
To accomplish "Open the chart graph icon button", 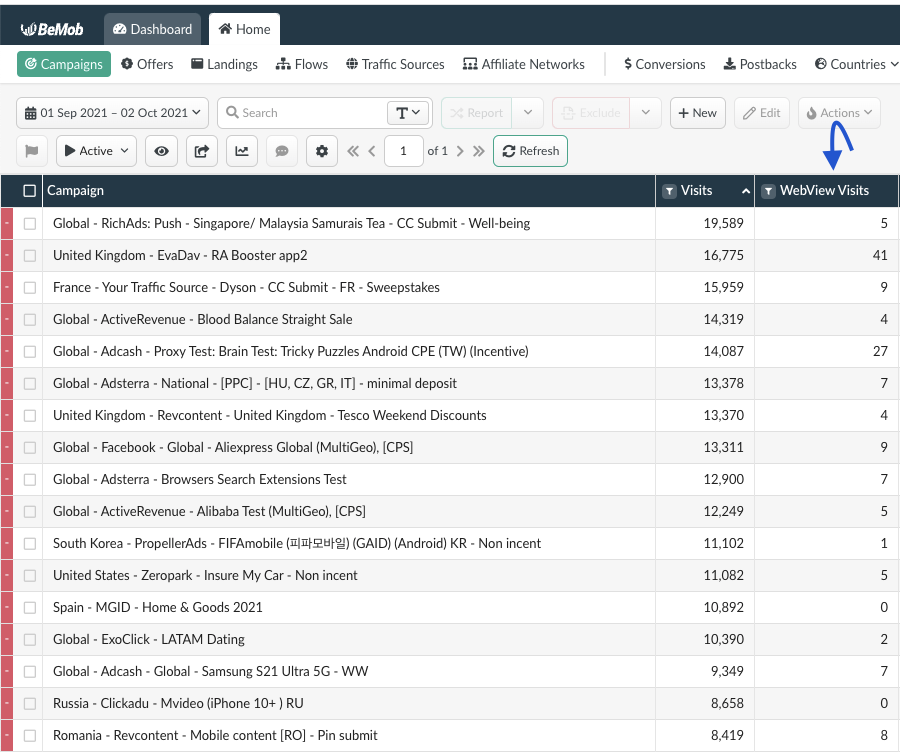I will [242, 151].
